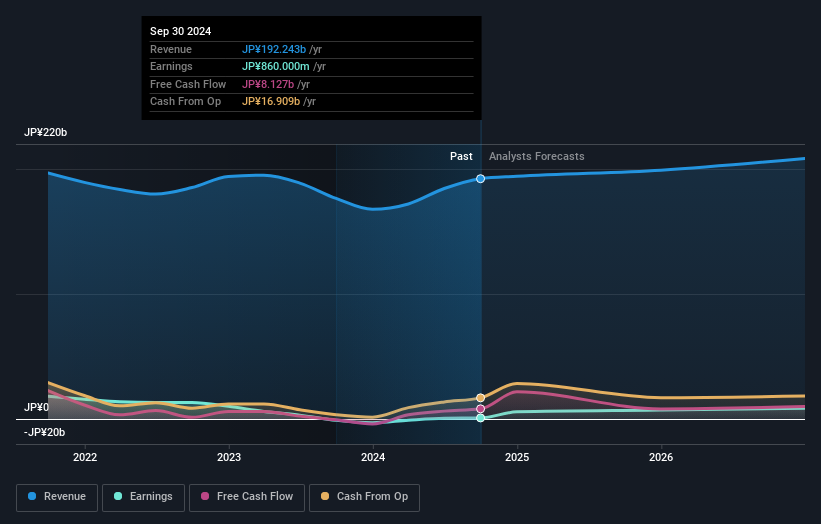The width and height of the screenshot is (821, 524).
Task: Click the Sep 30 2024 tooltip date
Action: 181,31
